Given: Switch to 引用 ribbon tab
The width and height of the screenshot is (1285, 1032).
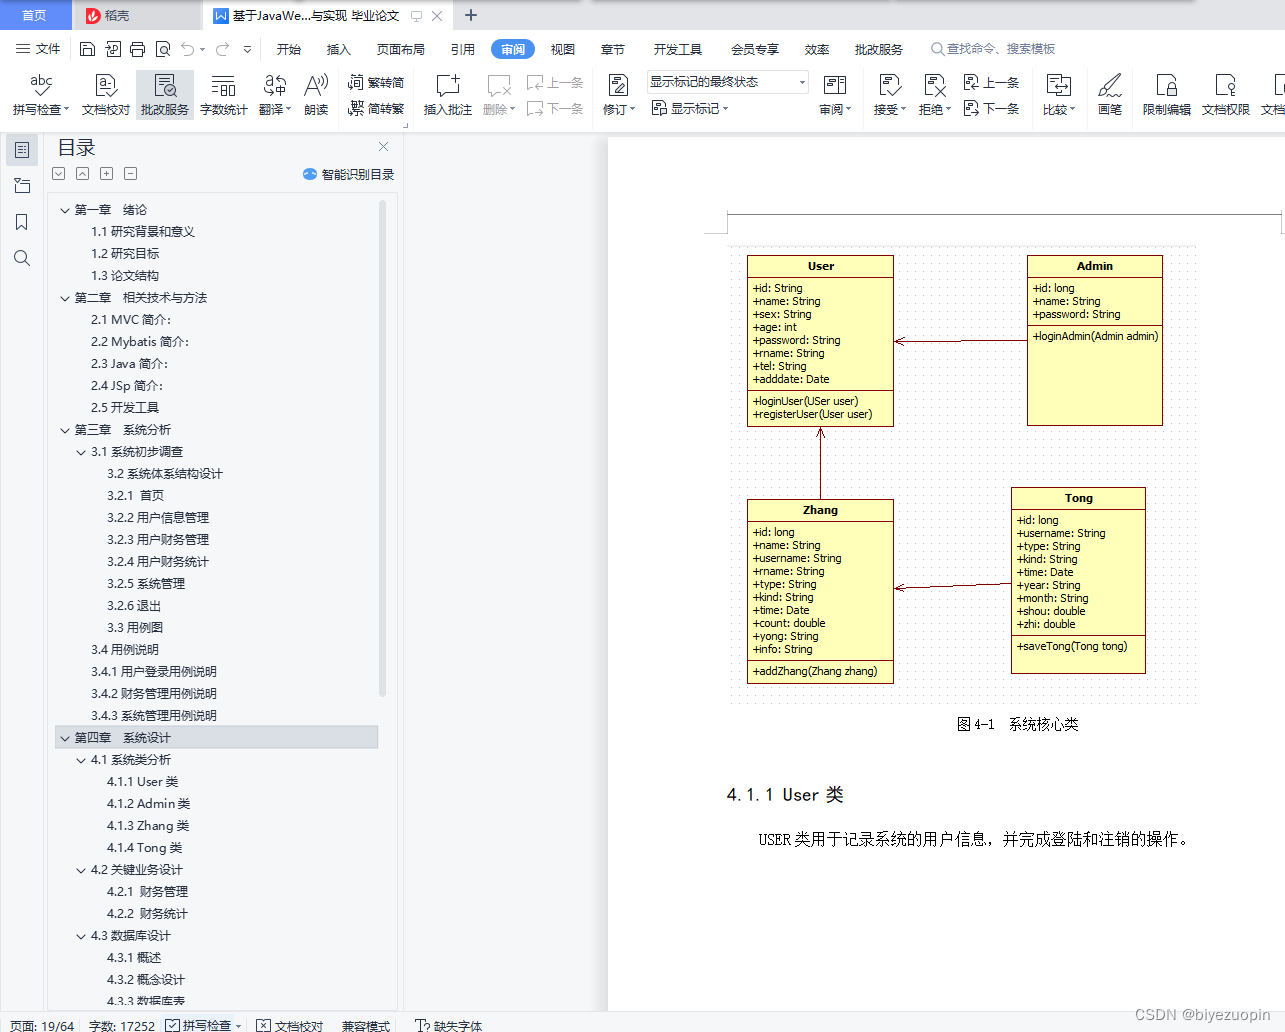Looking at the screenshot, I should 462,49.
